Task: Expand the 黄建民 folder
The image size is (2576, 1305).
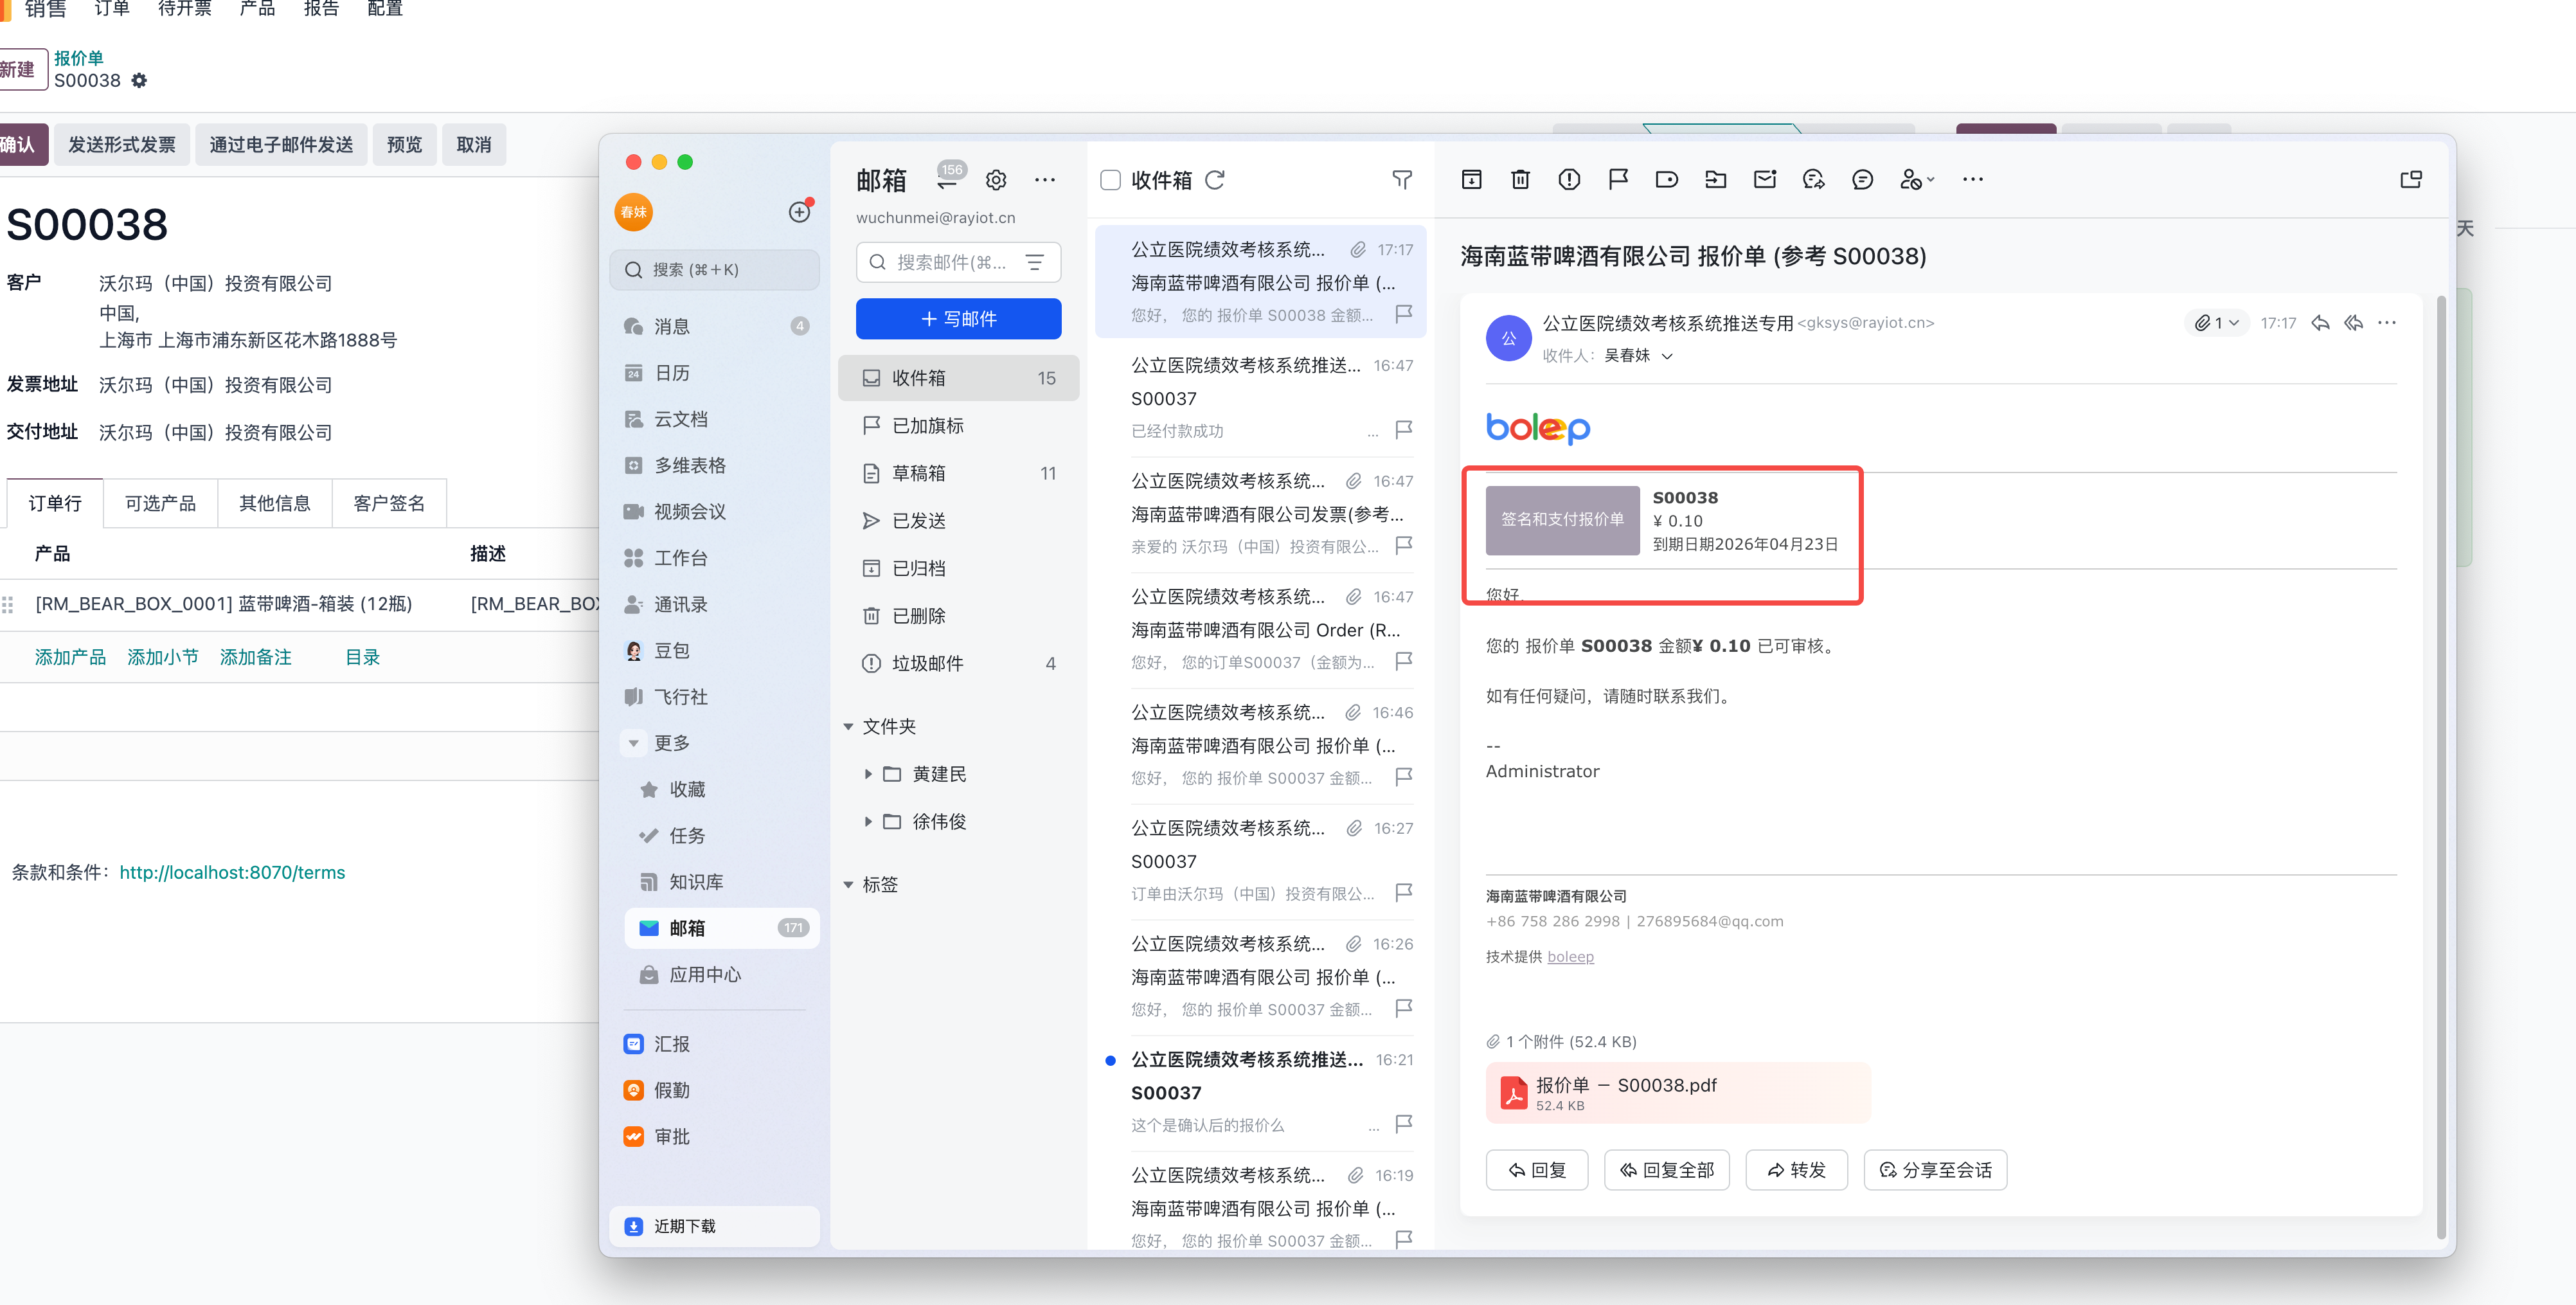Action: point(868,774)
